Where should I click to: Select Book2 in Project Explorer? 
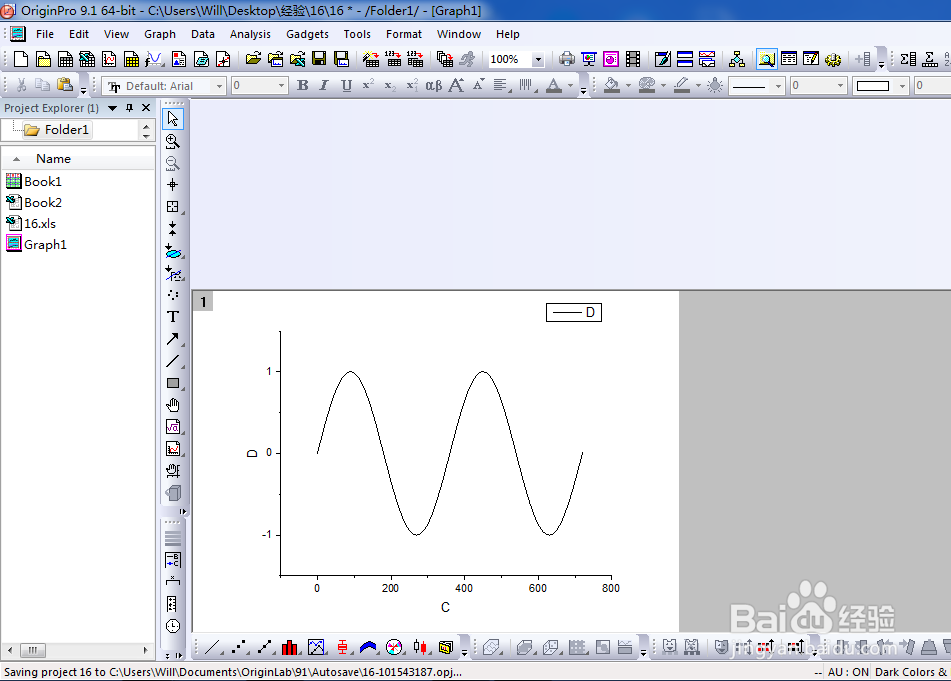tap(34, 203)
